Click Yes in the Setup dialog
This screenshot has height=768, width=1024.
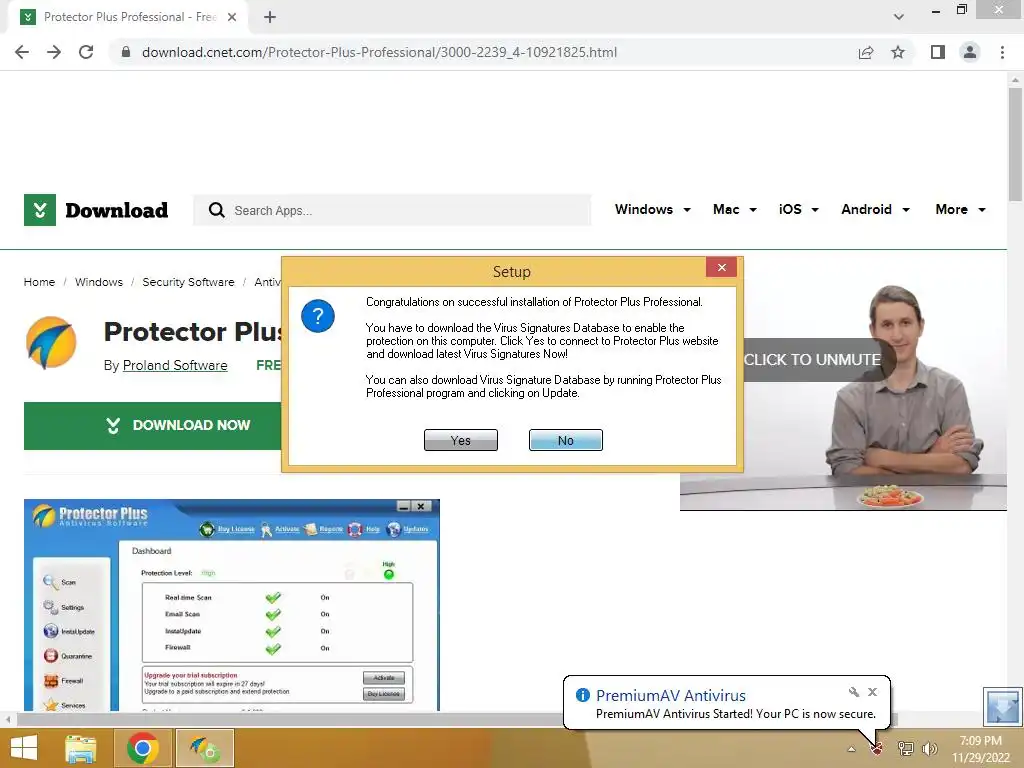pos(460,440)
